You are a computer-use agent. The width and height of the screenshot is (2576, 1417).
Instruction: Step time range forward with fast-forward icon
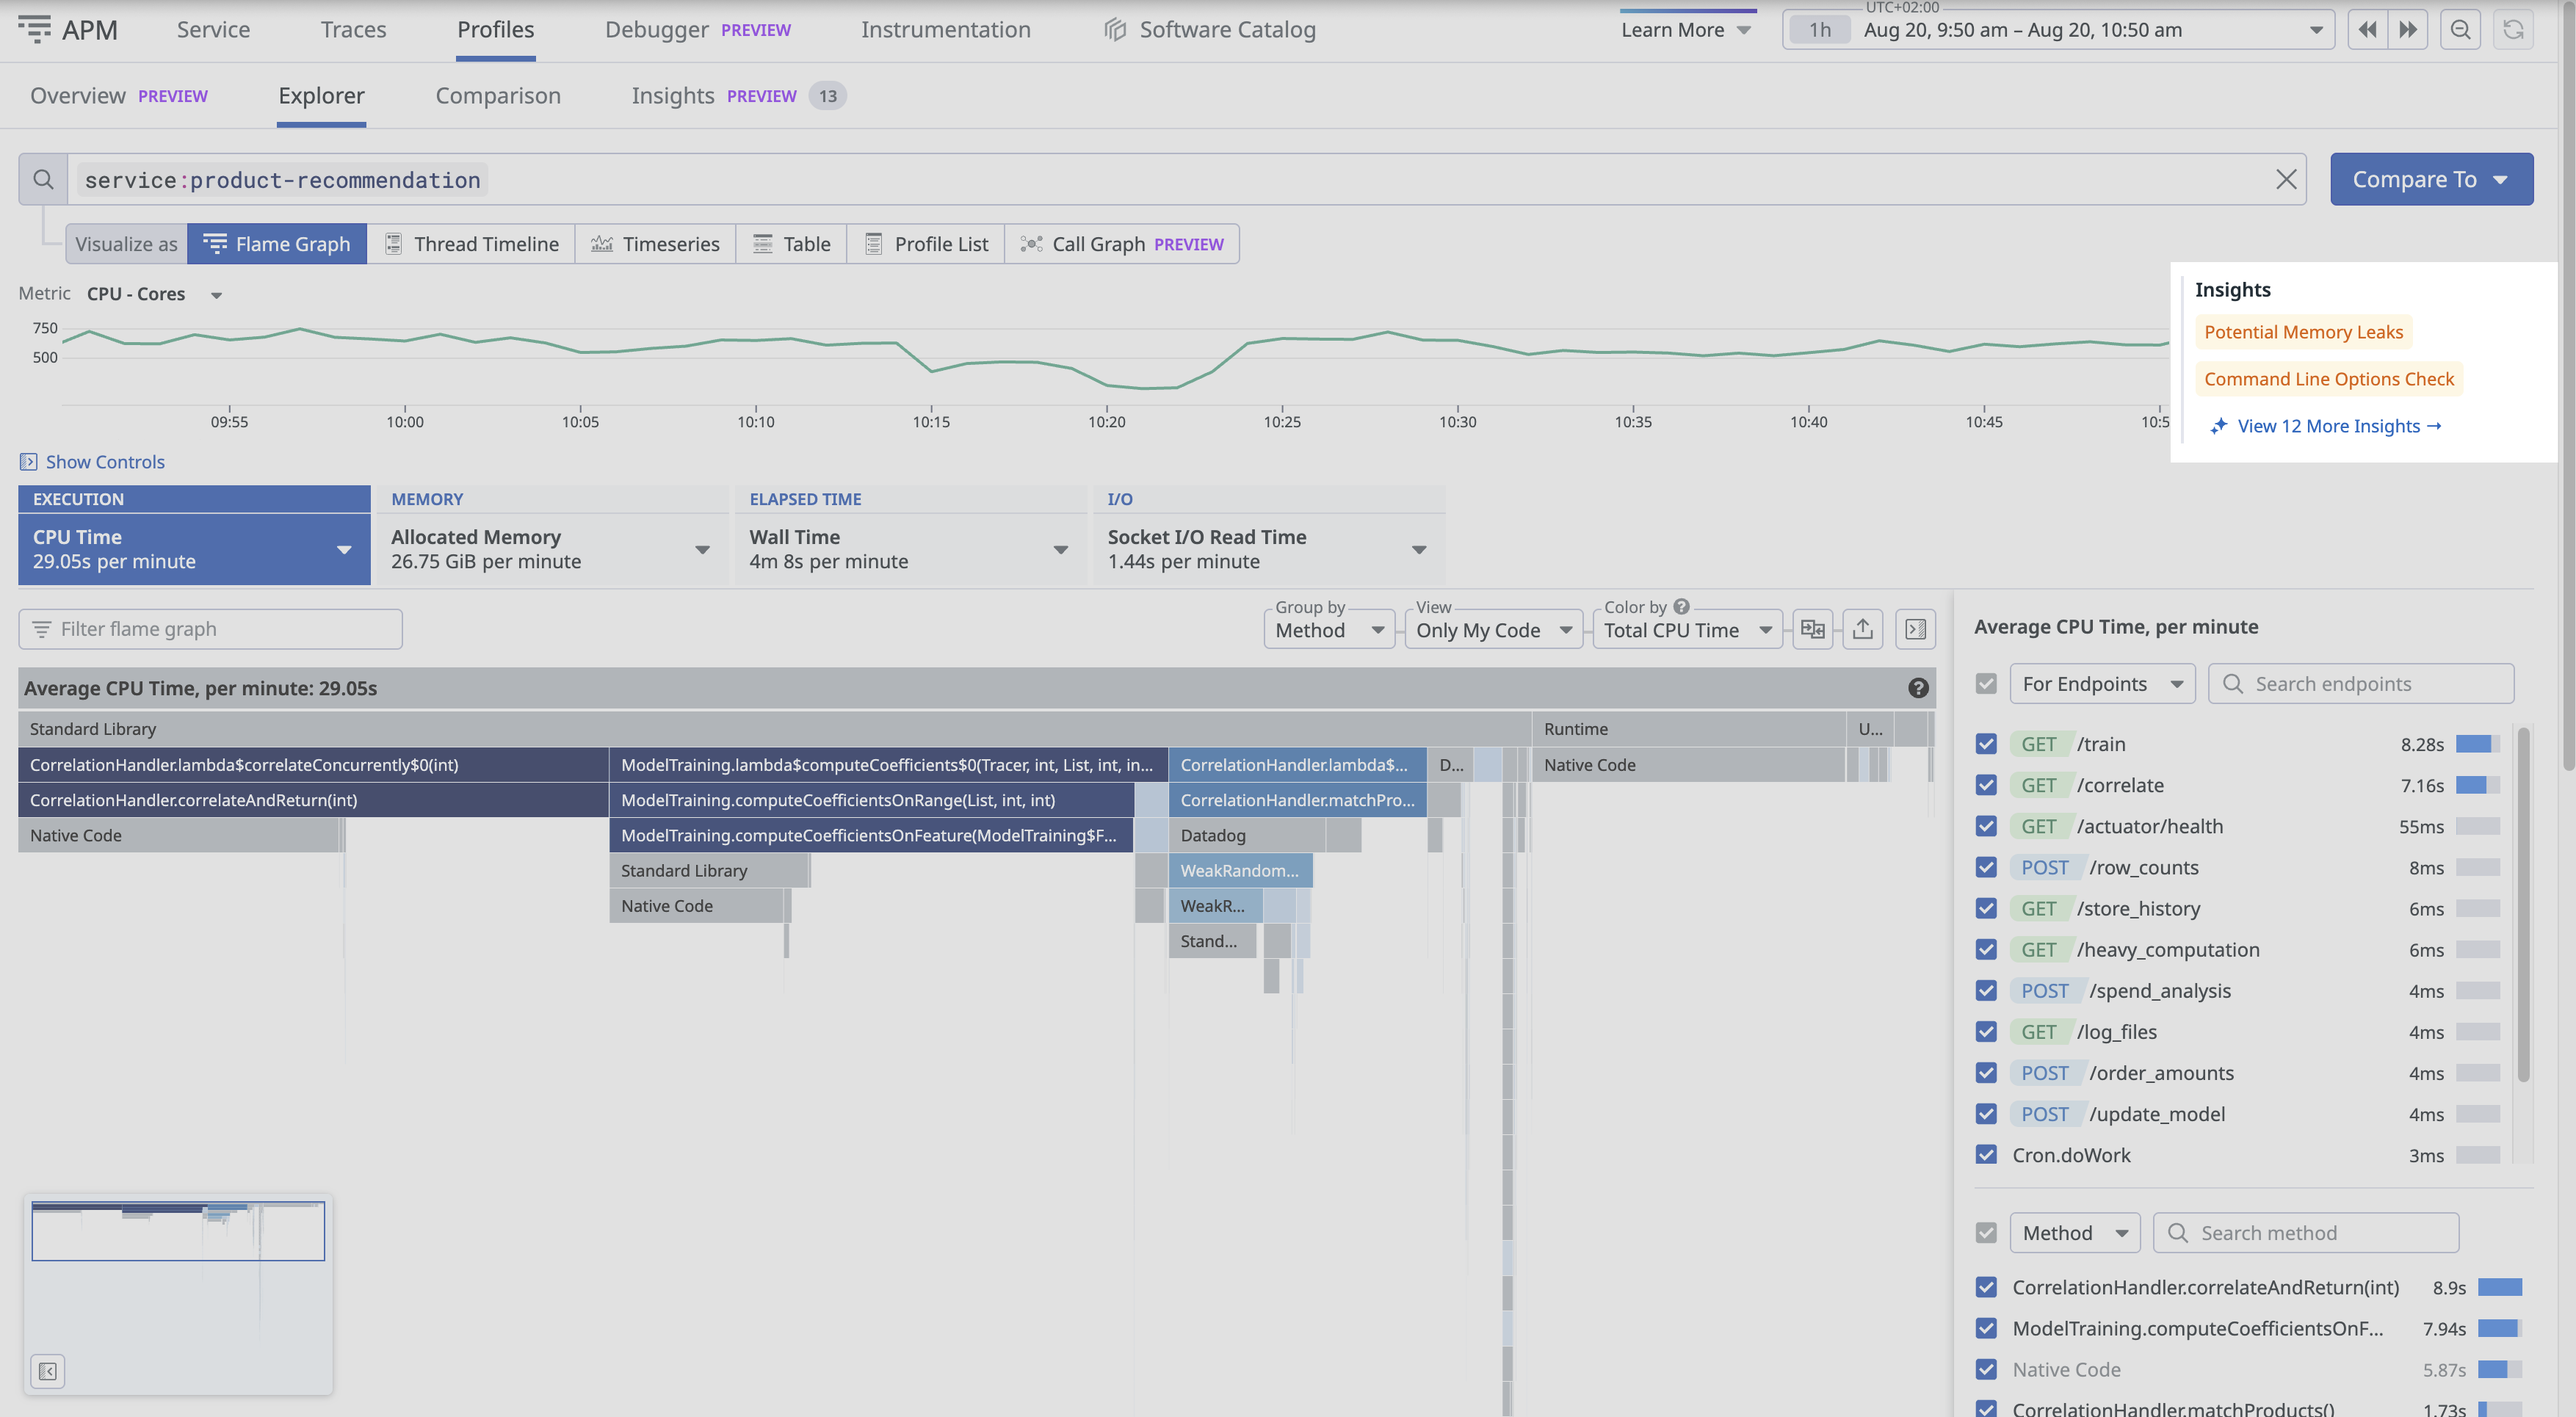click(2408, 30)
